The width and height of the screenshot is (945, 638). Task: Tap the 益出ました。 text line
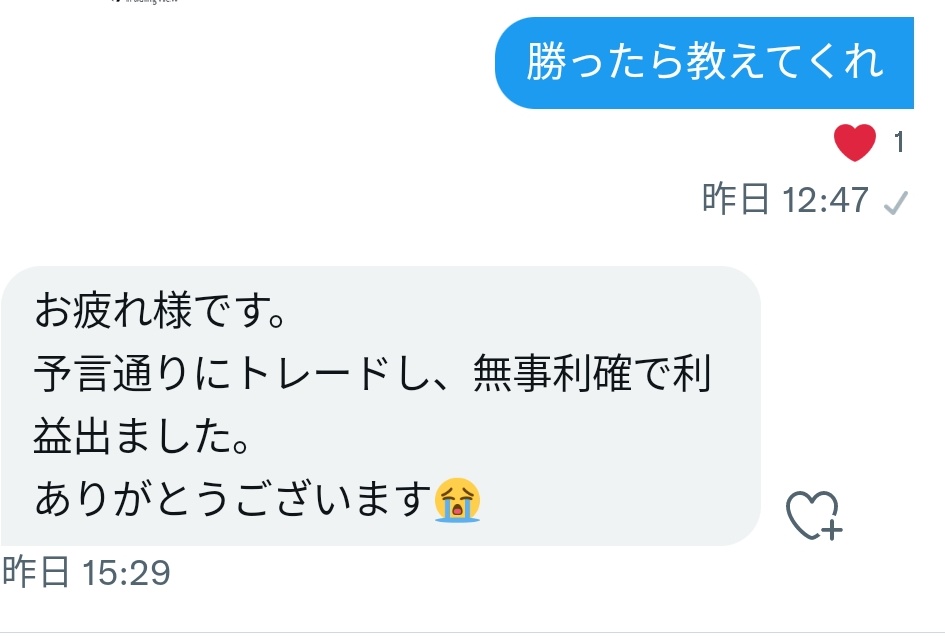pos(141,436)
